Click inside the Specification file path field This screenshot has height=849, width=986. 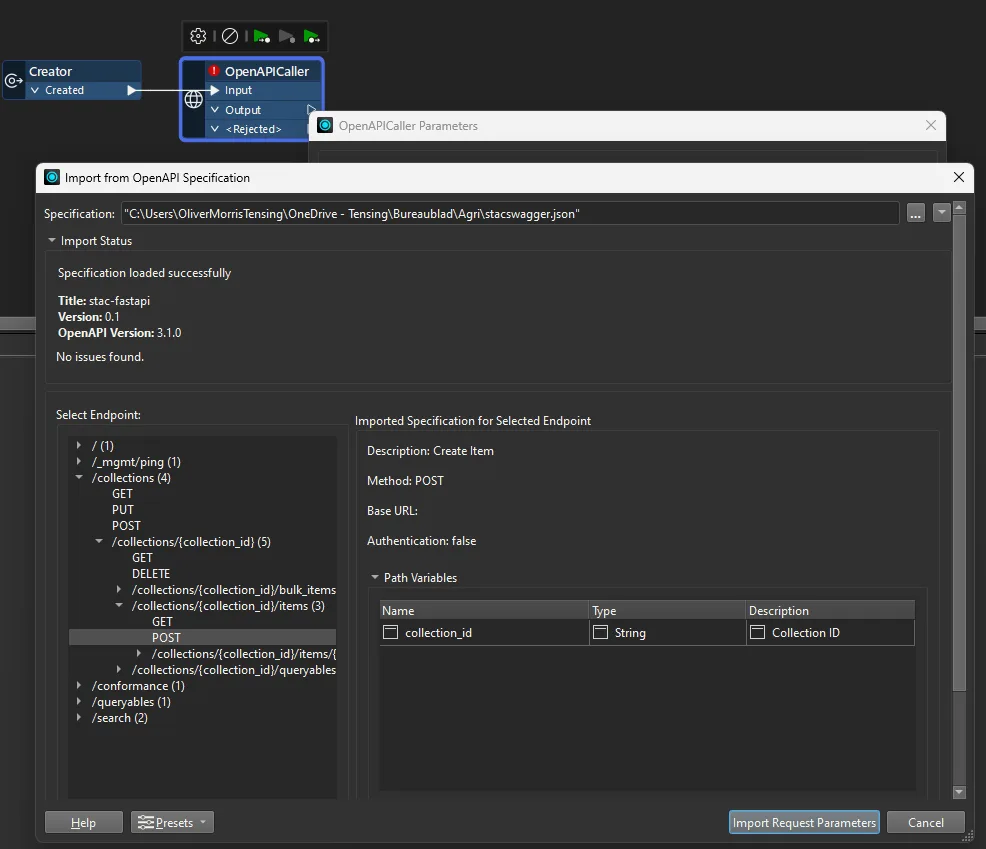[510, 214]
